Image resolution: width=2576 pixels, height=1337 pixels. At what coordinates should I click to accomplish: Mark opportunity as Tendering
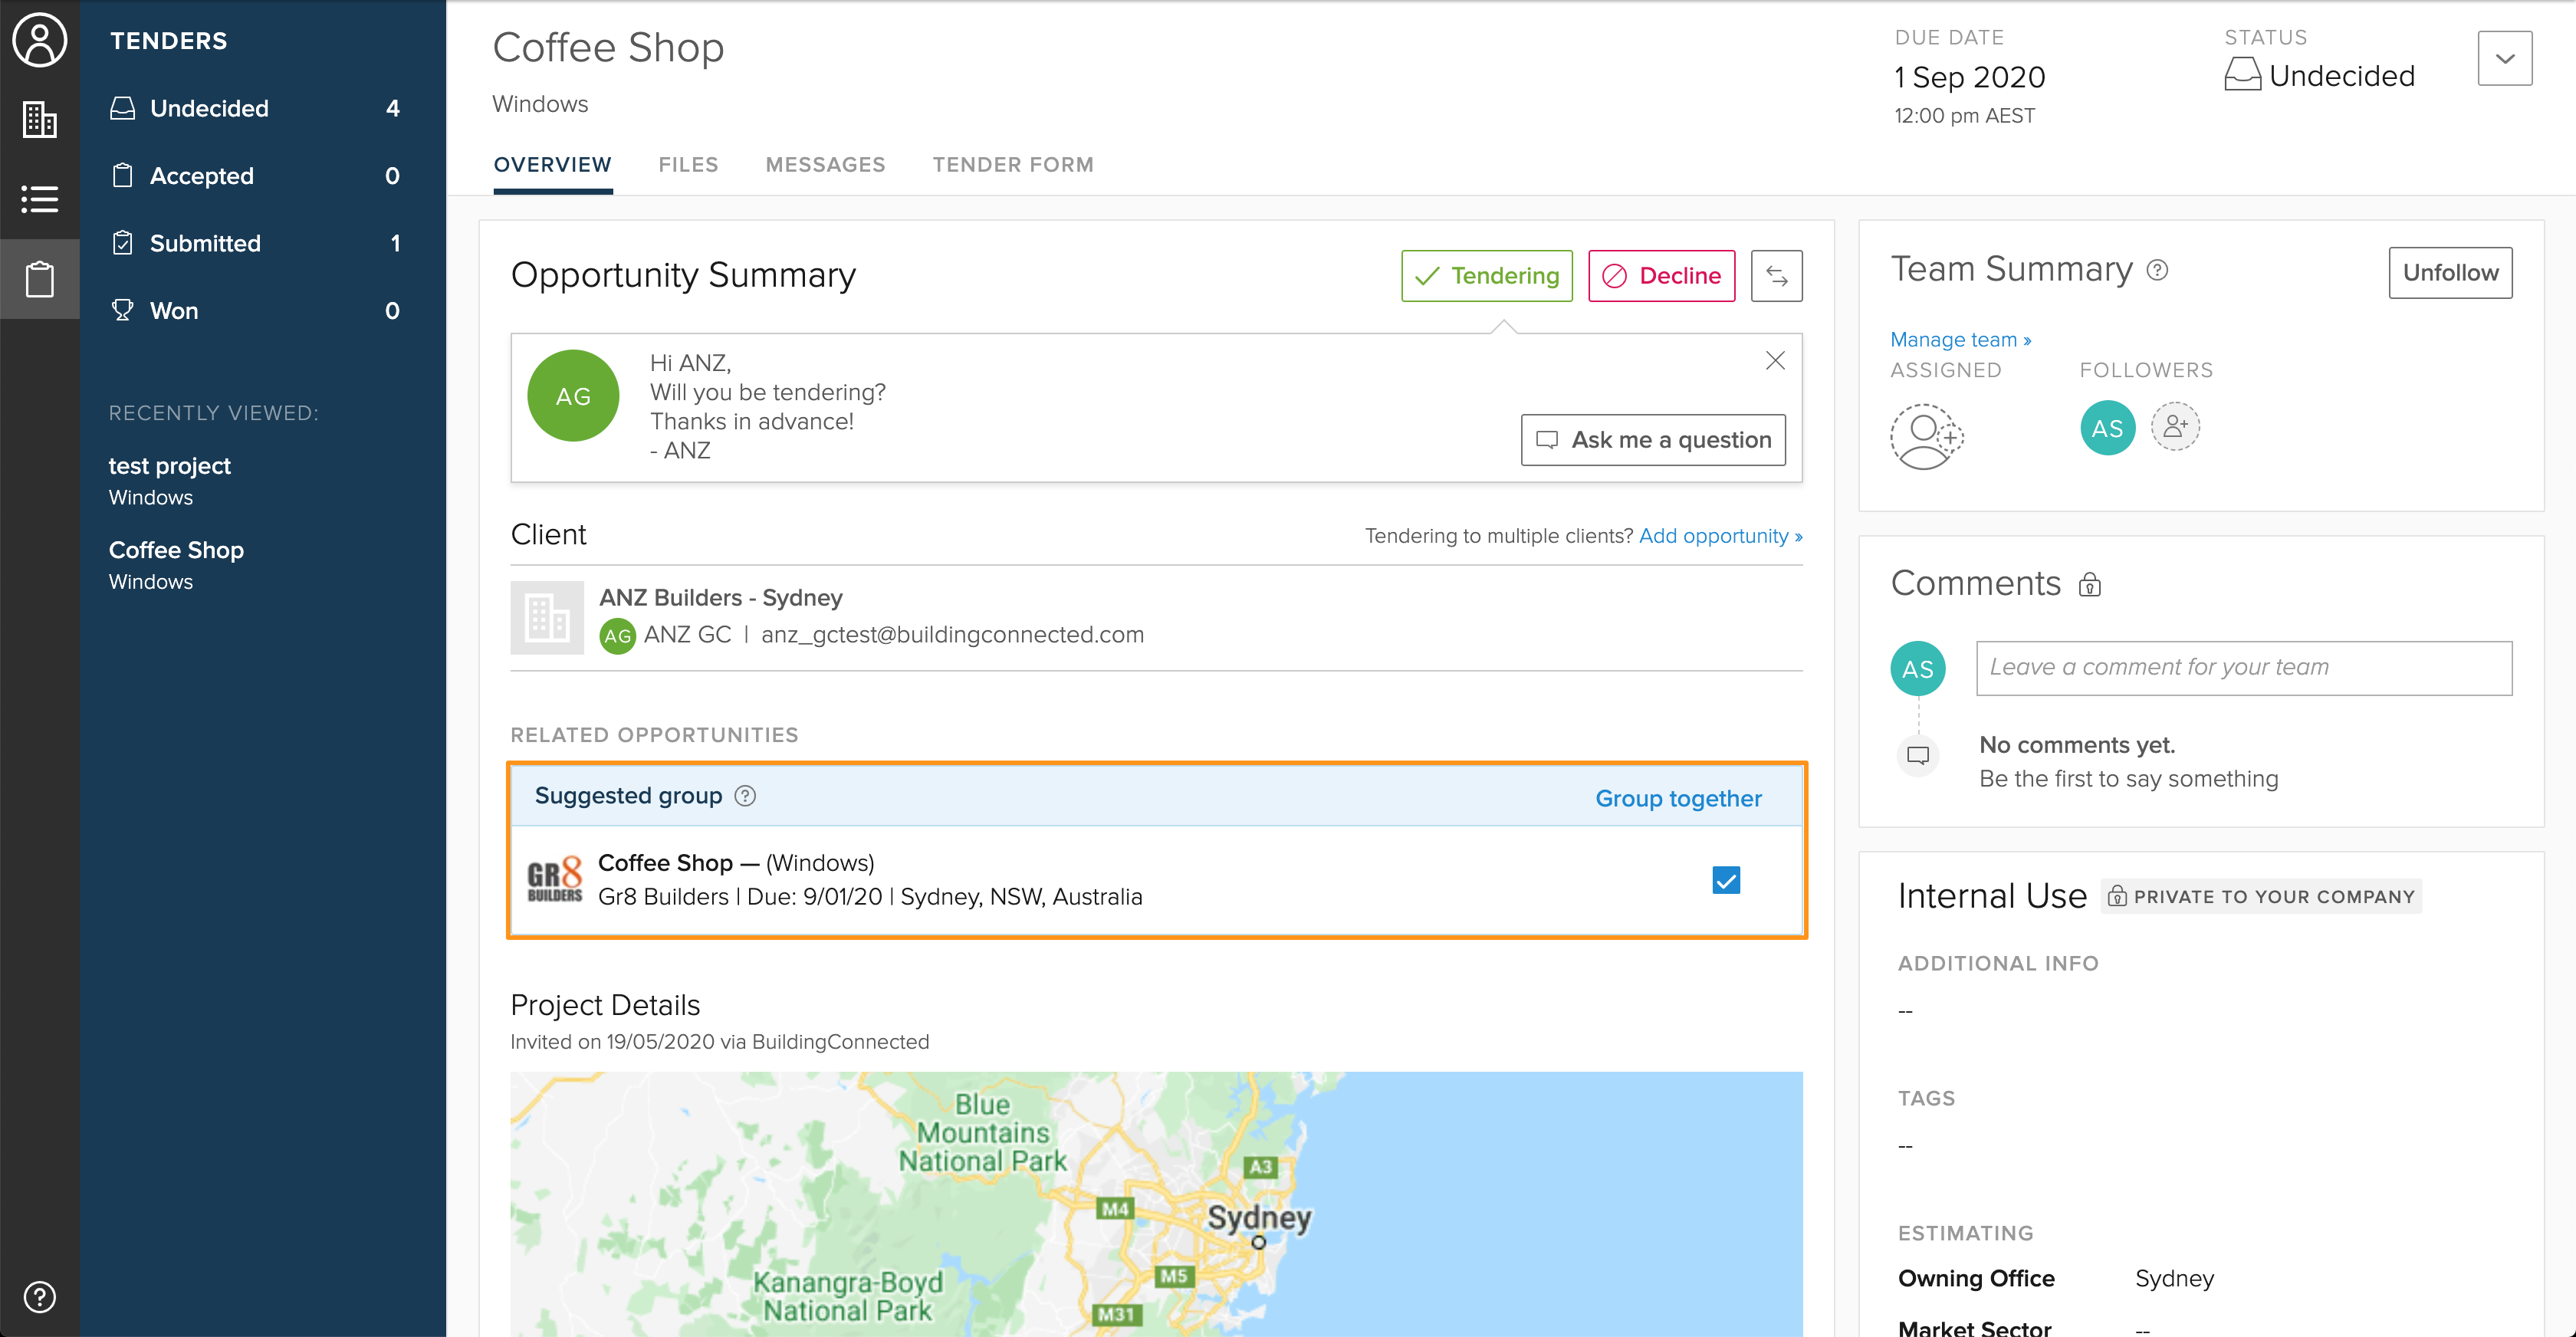pos(1486,276)
